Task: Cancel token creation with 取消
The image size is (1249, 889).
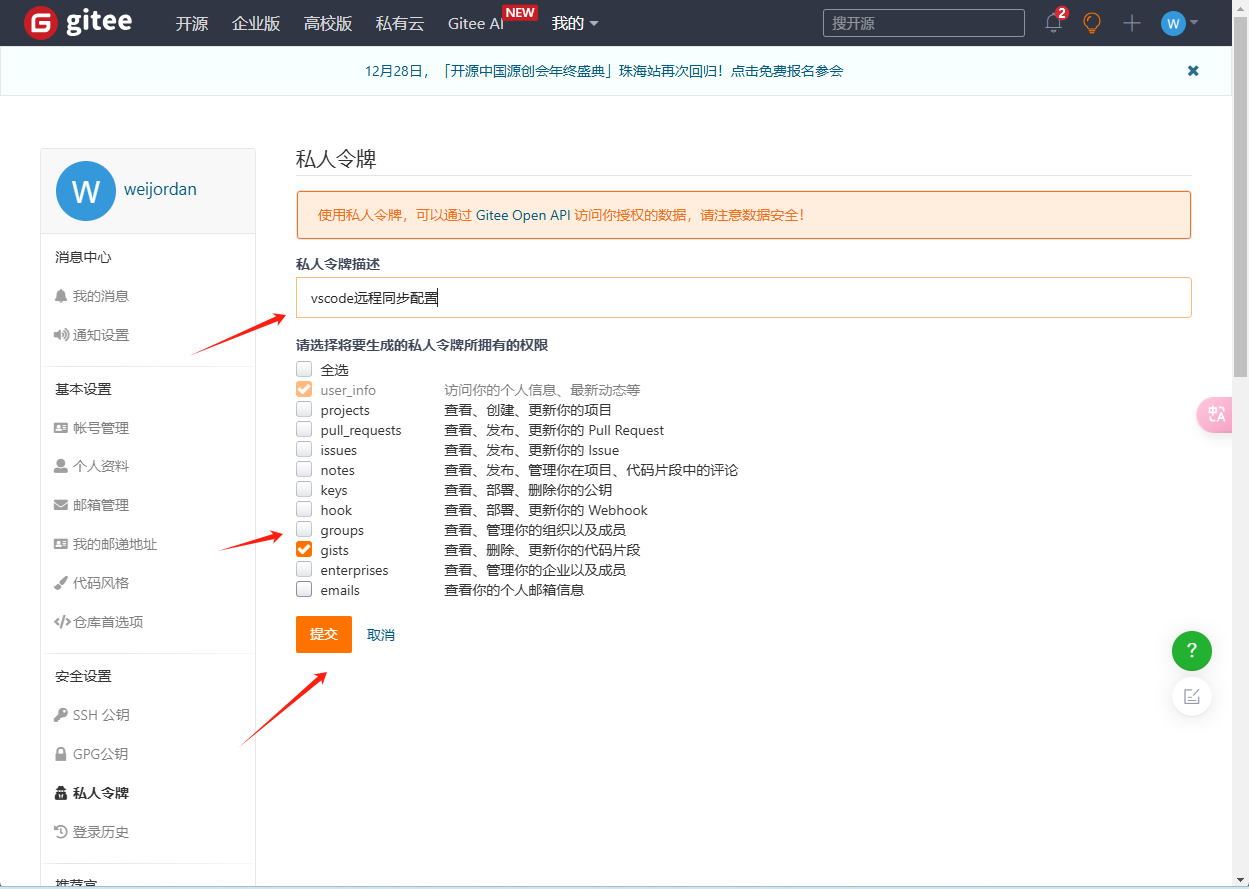Action: tap(381, 635)
